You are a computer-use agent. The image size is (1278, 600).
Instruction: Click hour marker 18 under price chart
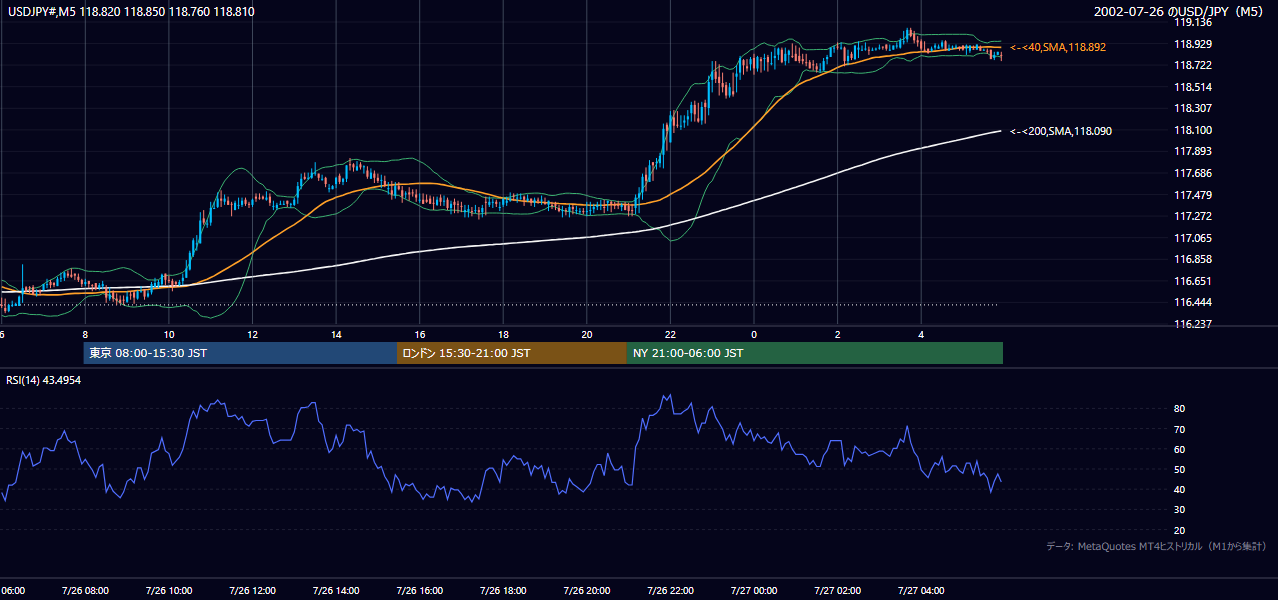(x=503, y=334)
